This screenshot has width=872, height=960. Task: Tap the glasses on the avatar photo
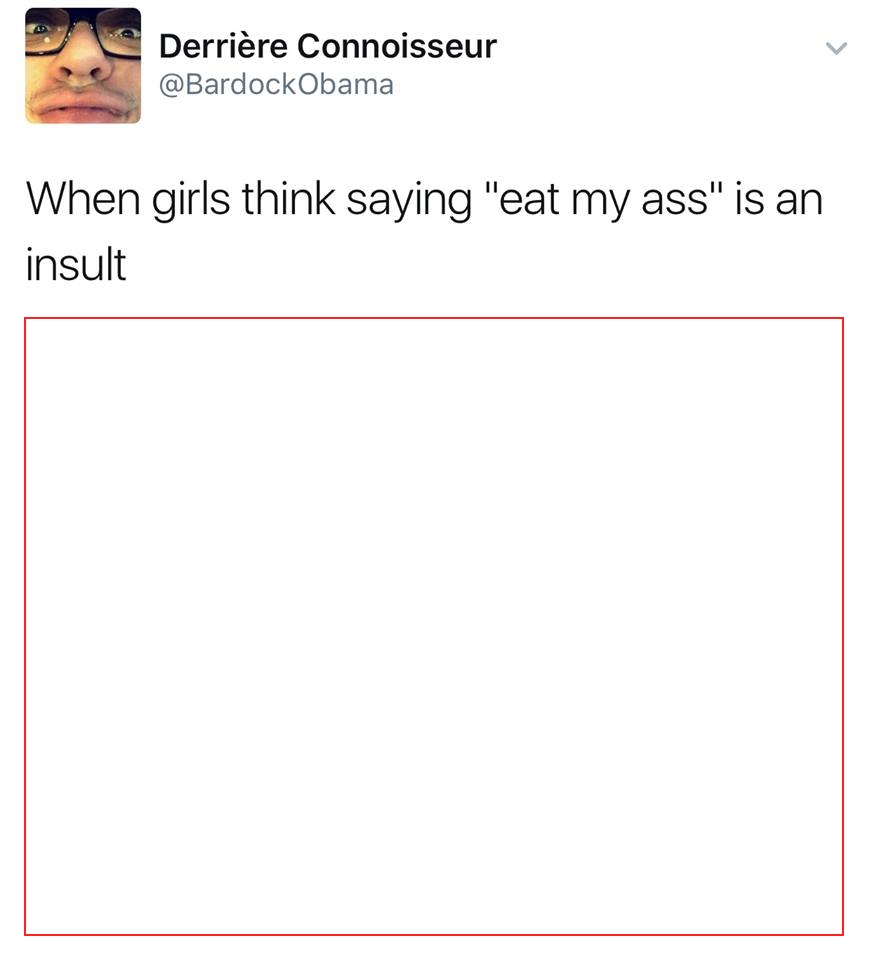83,34
